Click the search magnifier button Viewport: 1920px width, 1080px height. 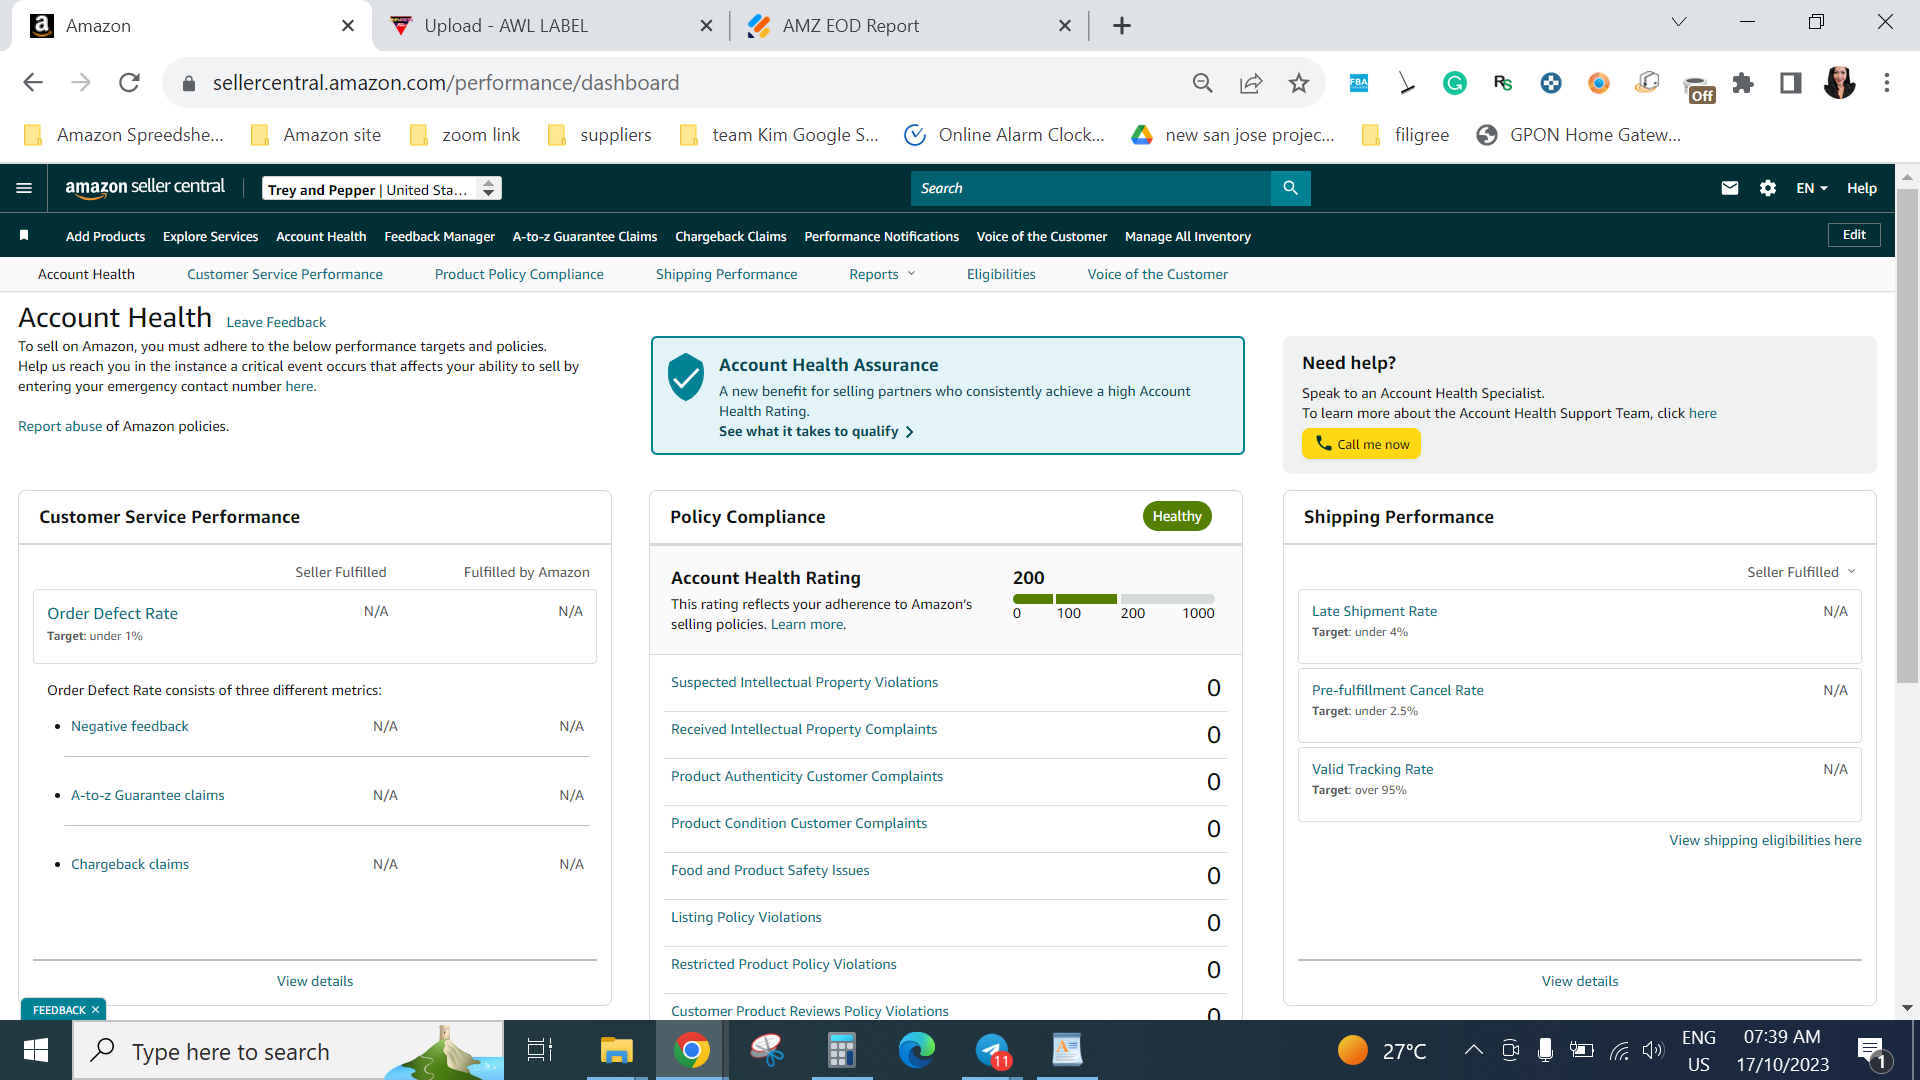(1290, 188)
